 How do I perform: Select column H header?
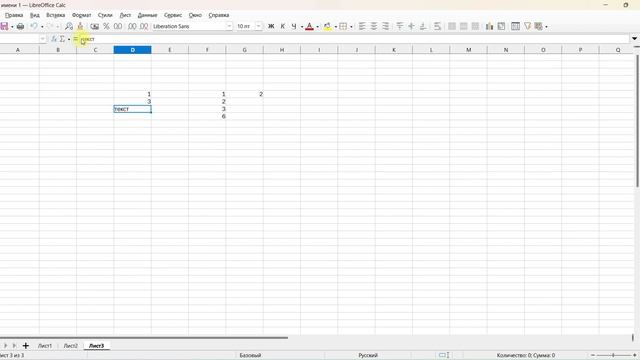pyautogui.click(x=282, y=50)
